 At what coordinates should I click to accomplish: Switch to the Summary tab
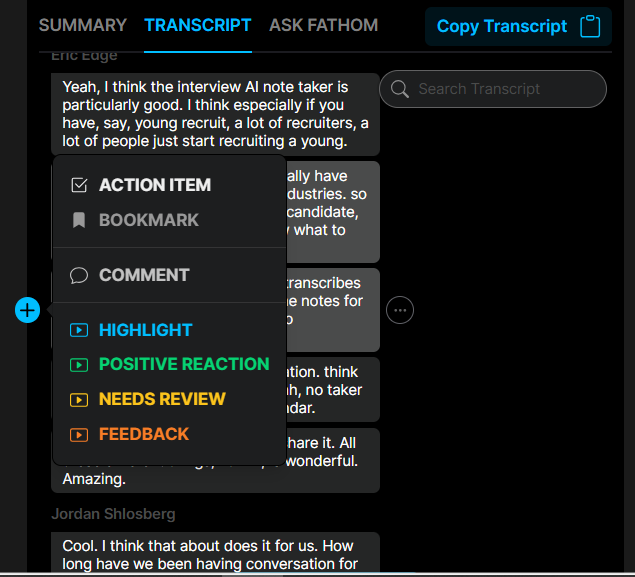pos(83,25)
